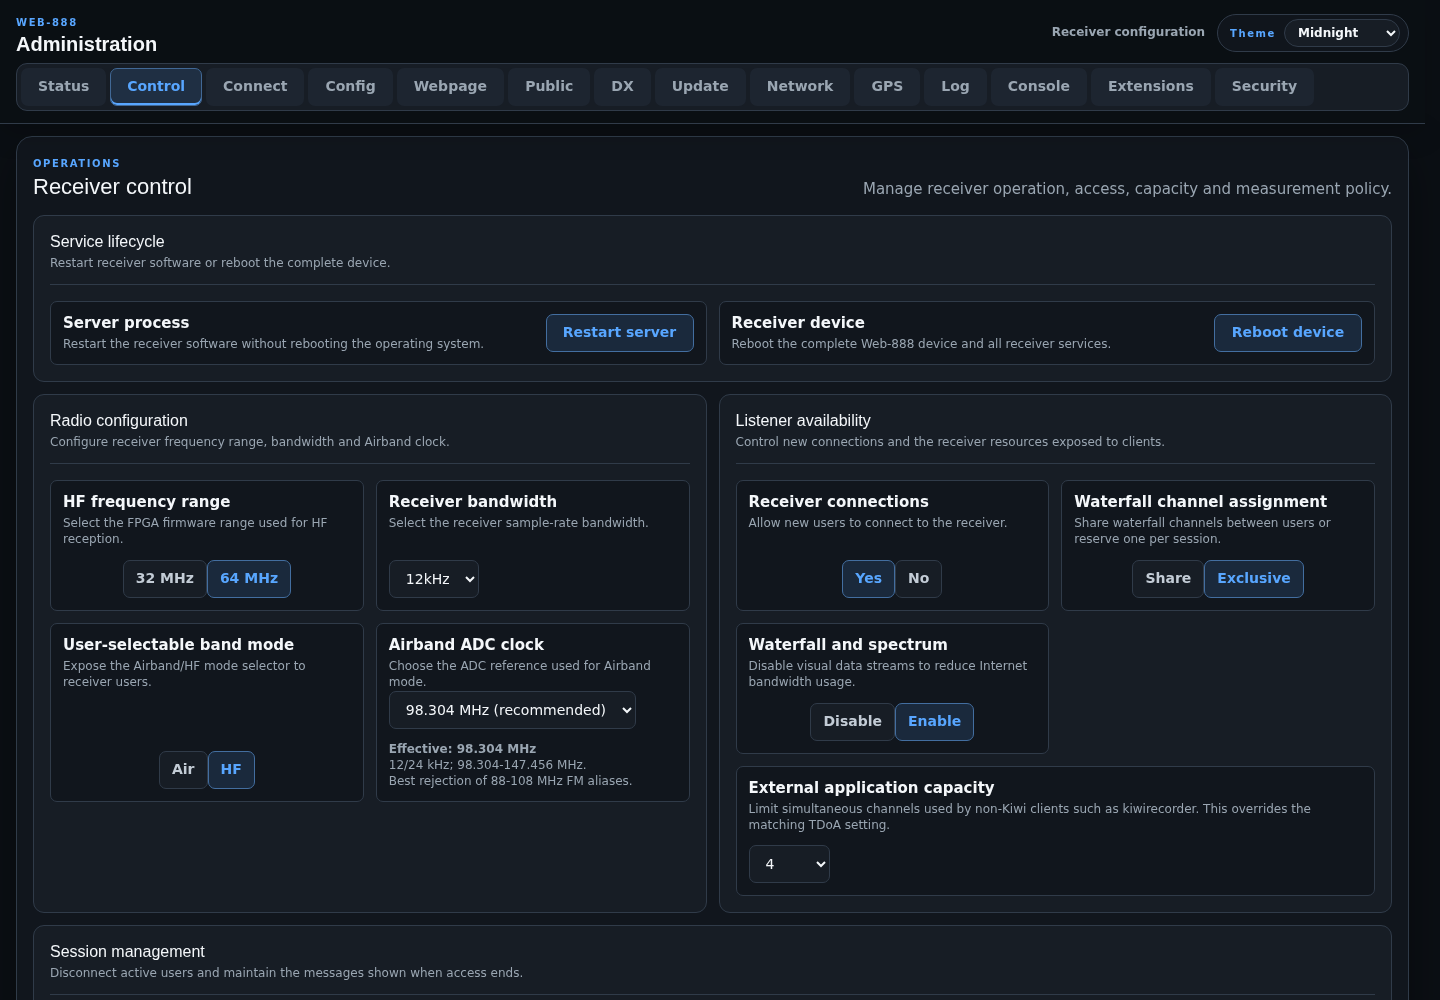Open the Midnight theme dropdown
The width and height of the screenshot is (1440, 1000).
tap(1342, 33)
